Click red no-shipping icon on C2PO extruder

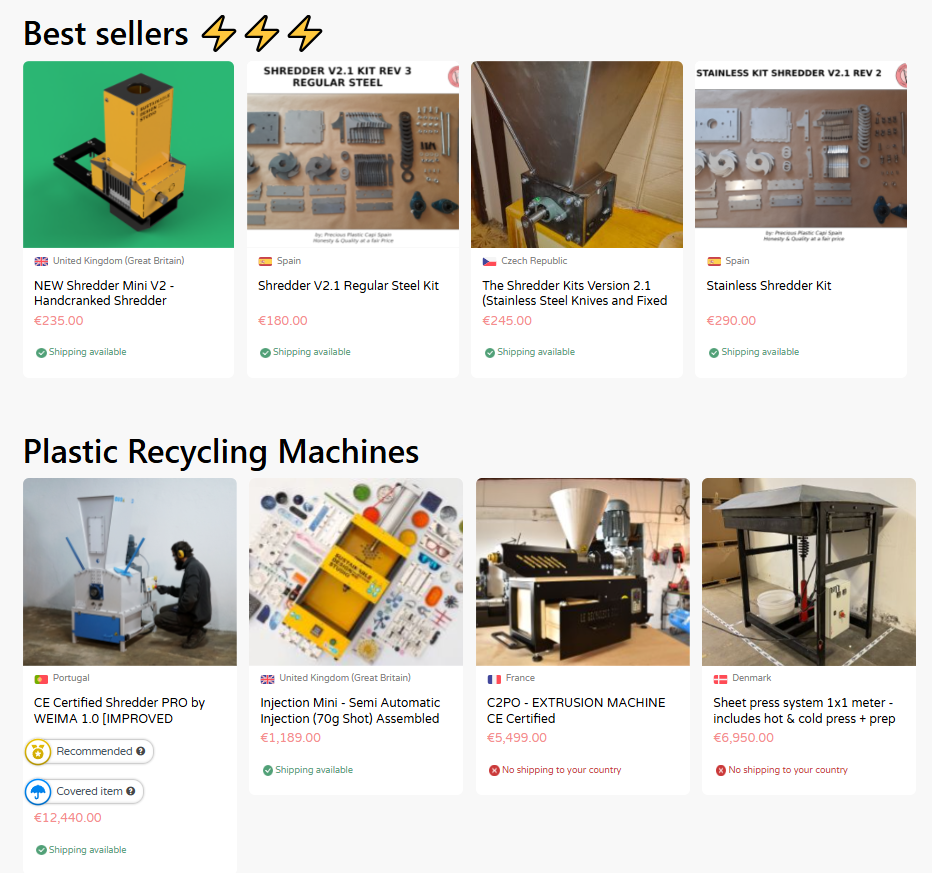tap(494, 771)
